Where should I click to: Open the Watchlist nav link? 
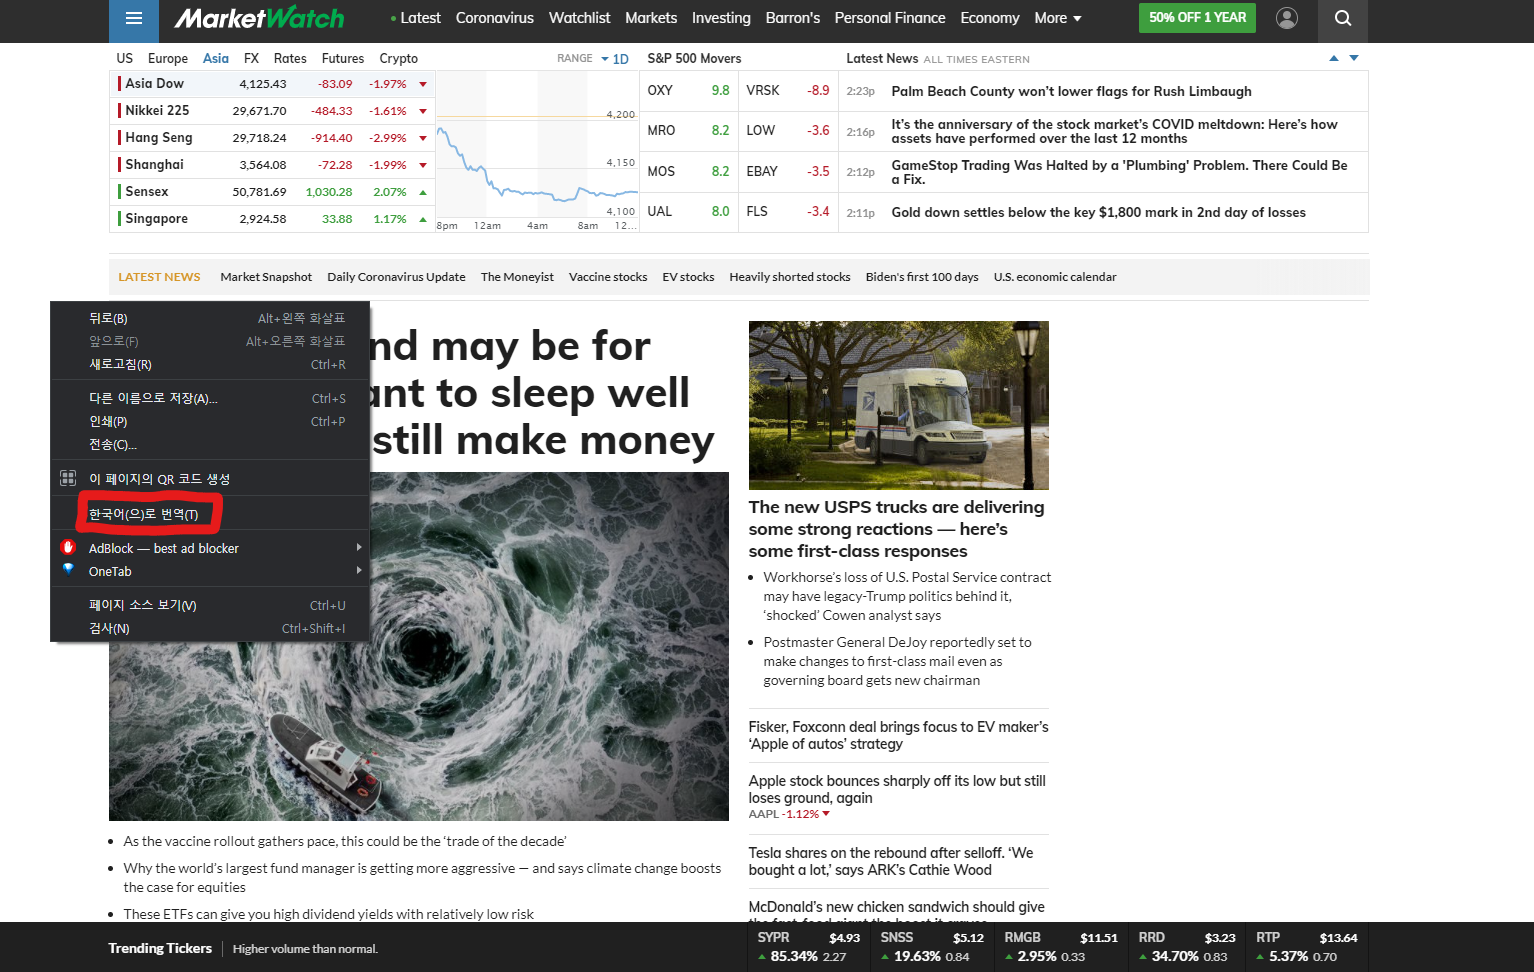[579, 18]
